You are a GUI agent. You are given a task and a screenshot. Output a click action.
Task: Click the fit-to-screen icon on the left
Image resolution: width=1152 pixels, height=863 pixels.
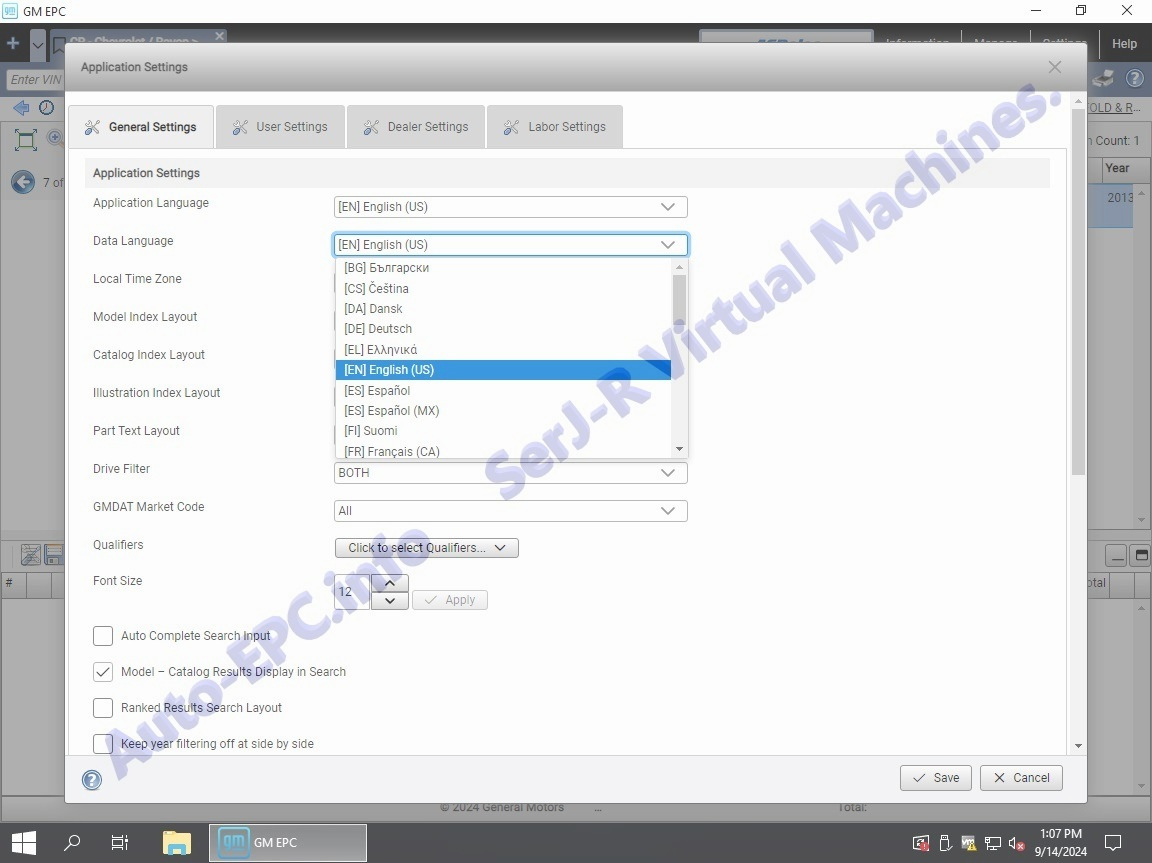[26, 140]
